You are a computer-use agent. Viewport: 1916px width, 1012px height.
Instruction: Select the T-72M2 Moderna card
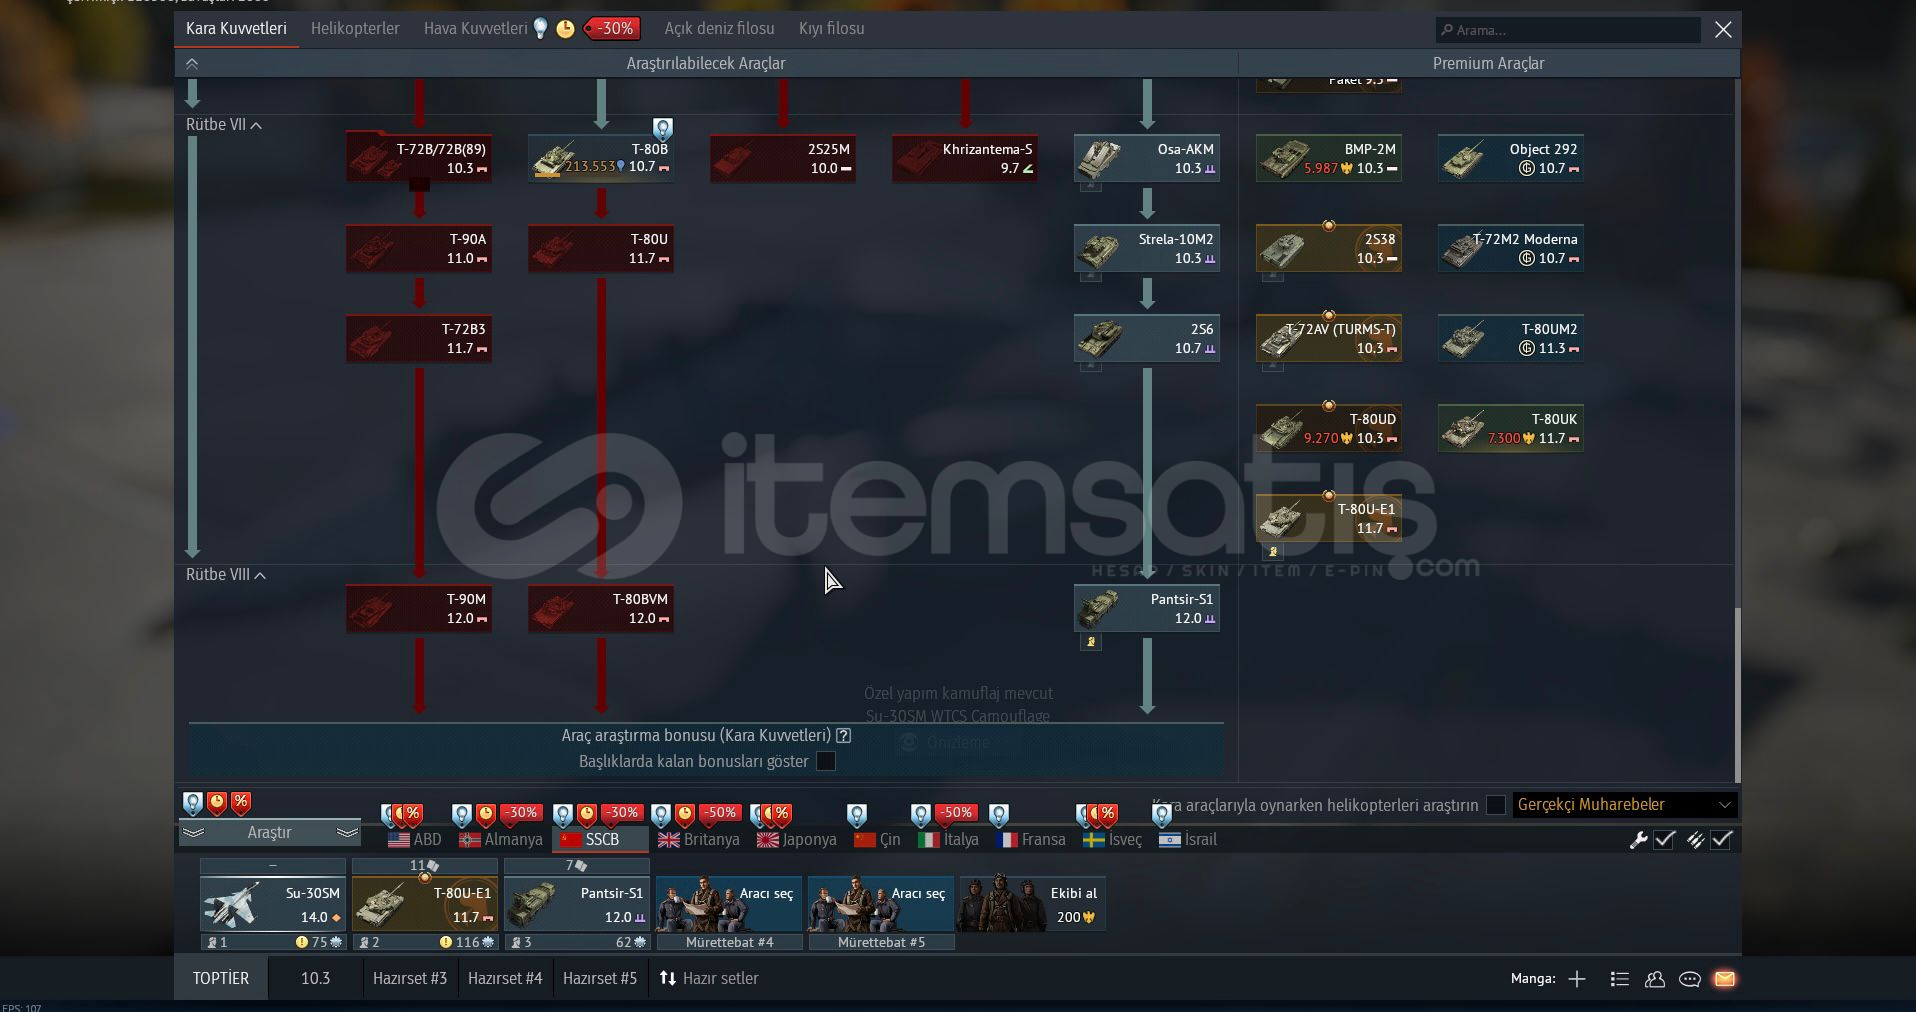pyautogui.click(x=1511, y=248)
